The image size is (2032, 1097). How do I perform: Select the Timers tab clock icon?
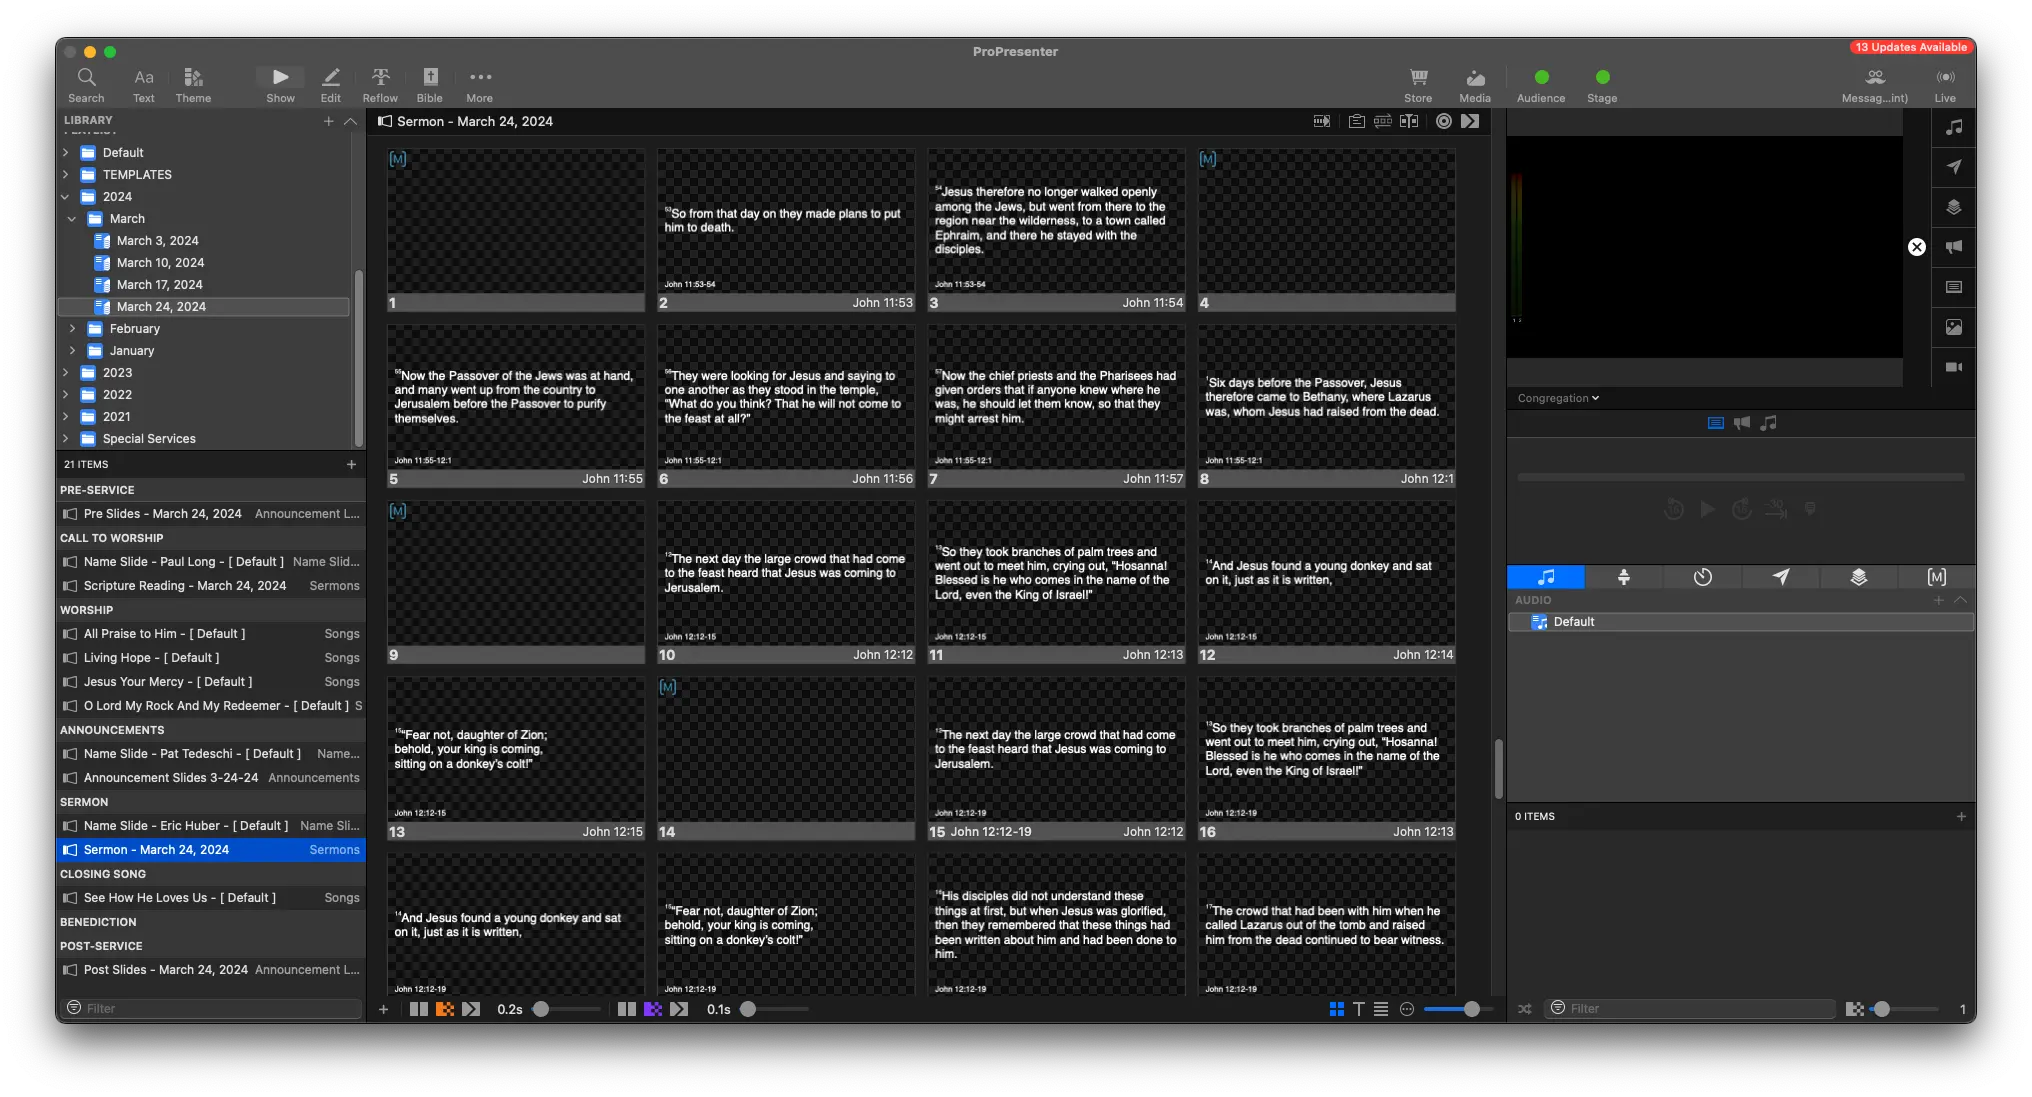(1703, 577)
